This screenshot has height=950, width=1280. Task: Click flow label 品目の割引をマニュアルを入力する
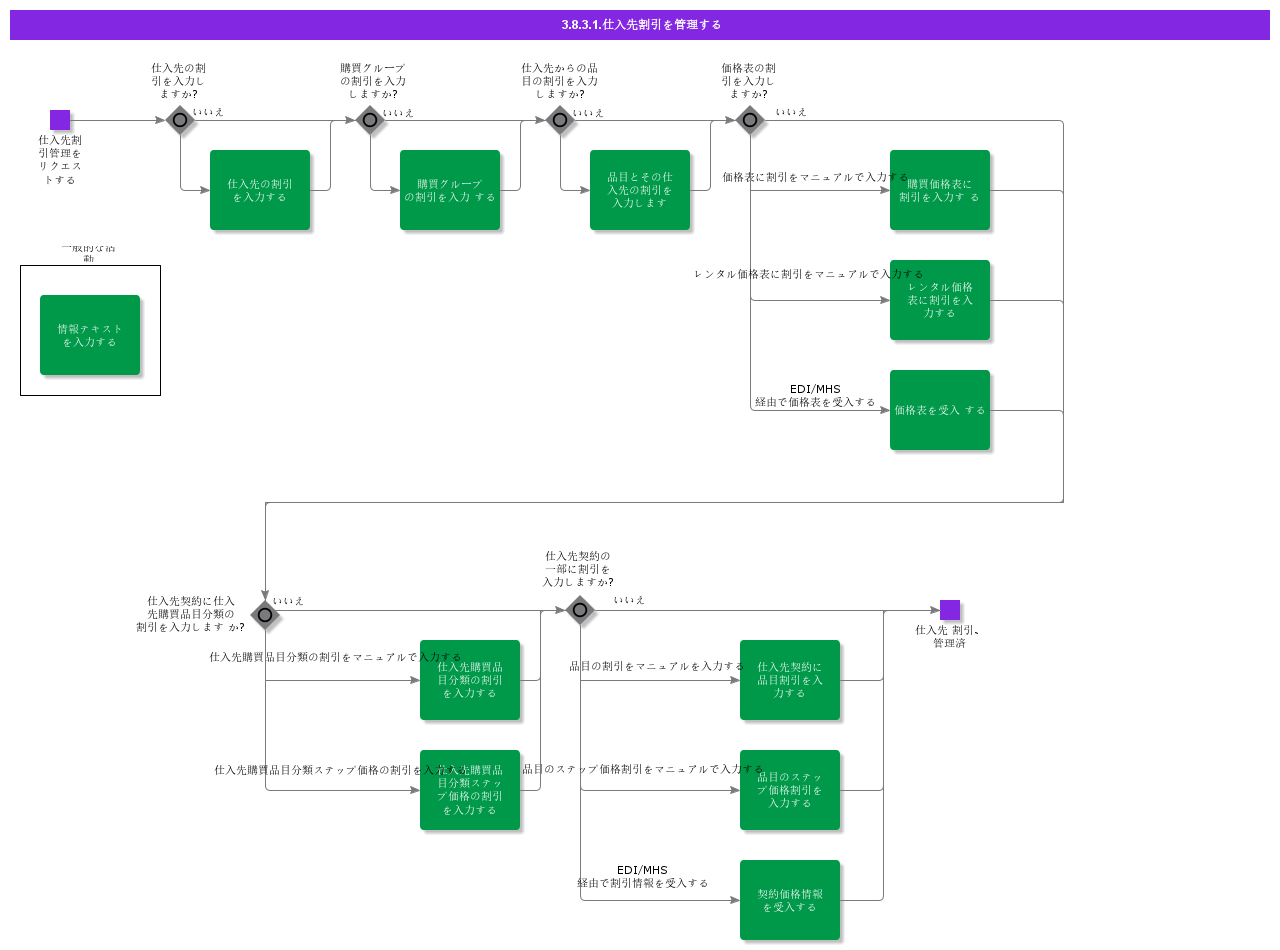coord(657,666)
